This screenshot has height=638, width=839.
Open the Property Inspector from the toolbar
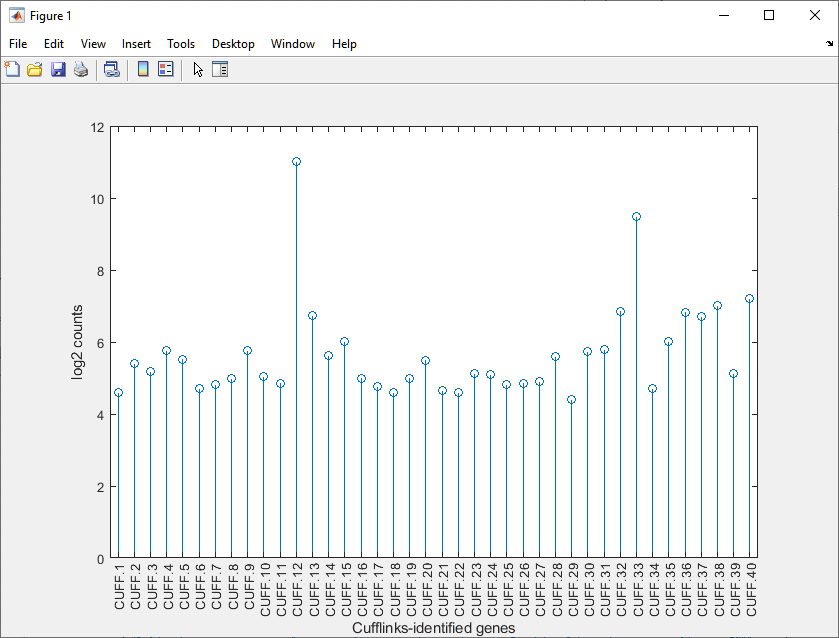point(220,69)
